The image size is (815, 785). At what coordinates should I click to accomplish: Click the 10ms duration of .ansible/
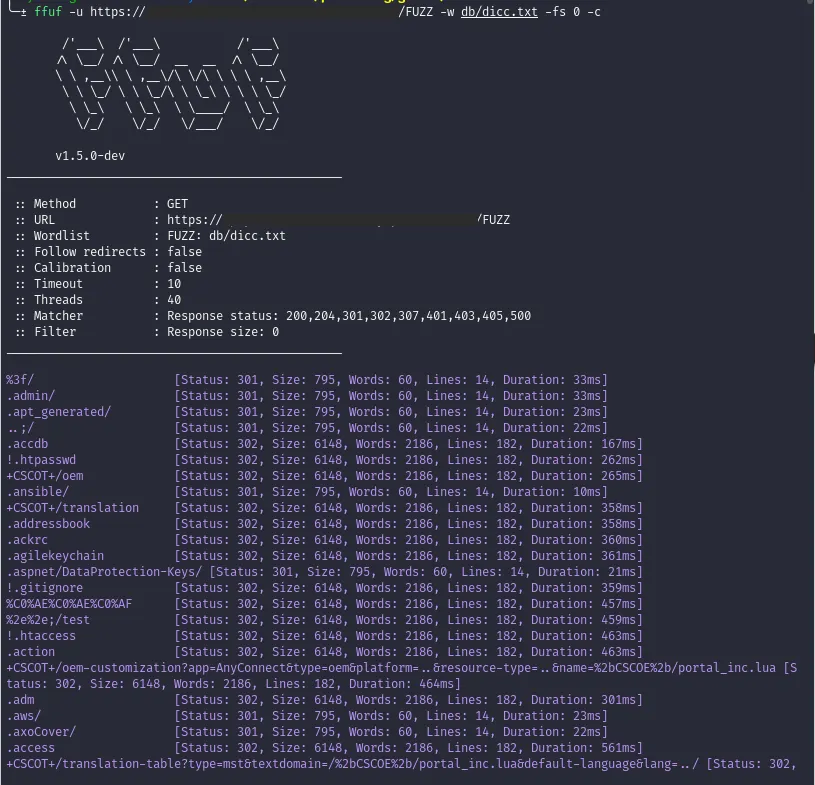click(587, 492)
